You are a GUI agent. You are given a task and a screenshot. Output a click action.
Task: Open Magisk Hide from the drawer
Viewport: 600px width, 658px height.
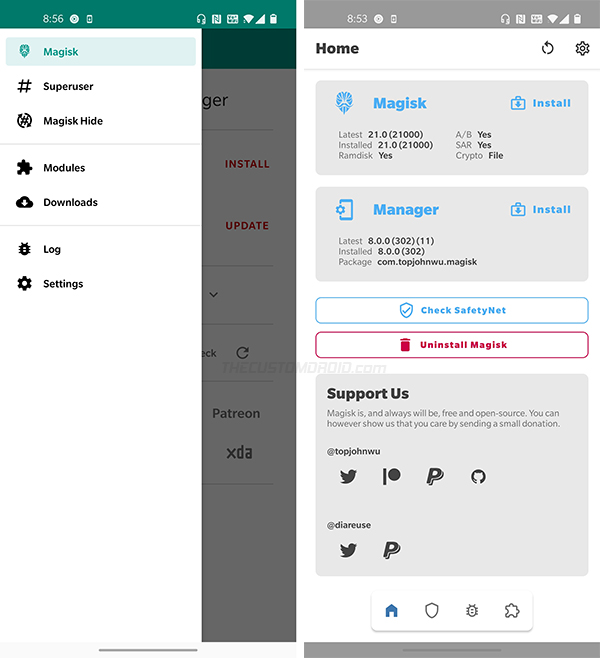click(x=101, y=121)
